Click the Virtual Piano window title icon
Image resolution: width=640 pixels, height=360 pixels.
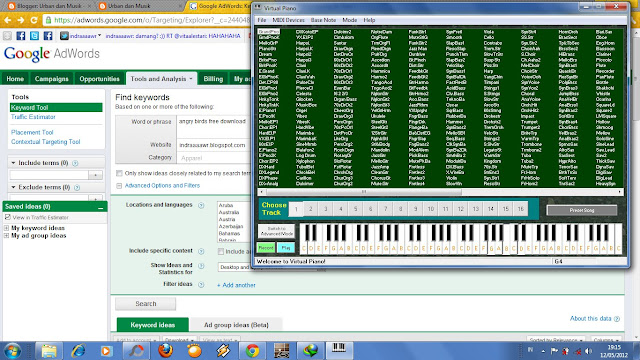[258, 8]
